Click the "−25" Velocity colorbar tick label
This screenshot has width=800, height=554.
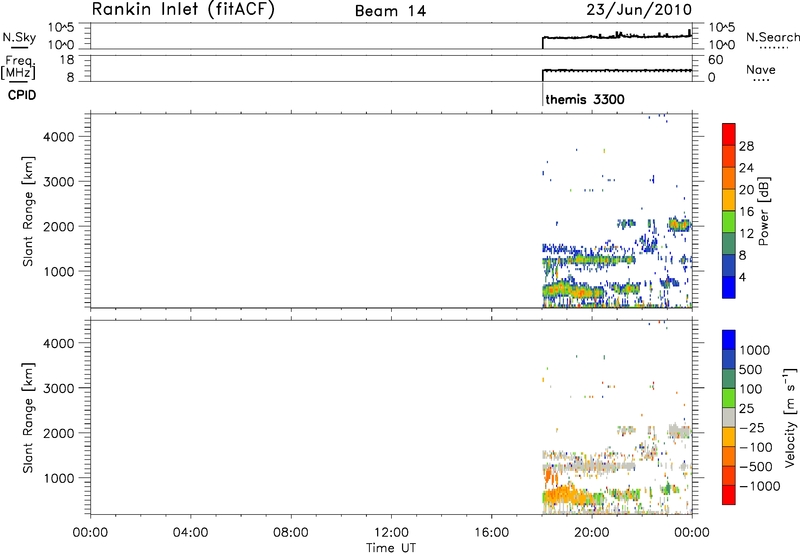click(x=752, y=427)
